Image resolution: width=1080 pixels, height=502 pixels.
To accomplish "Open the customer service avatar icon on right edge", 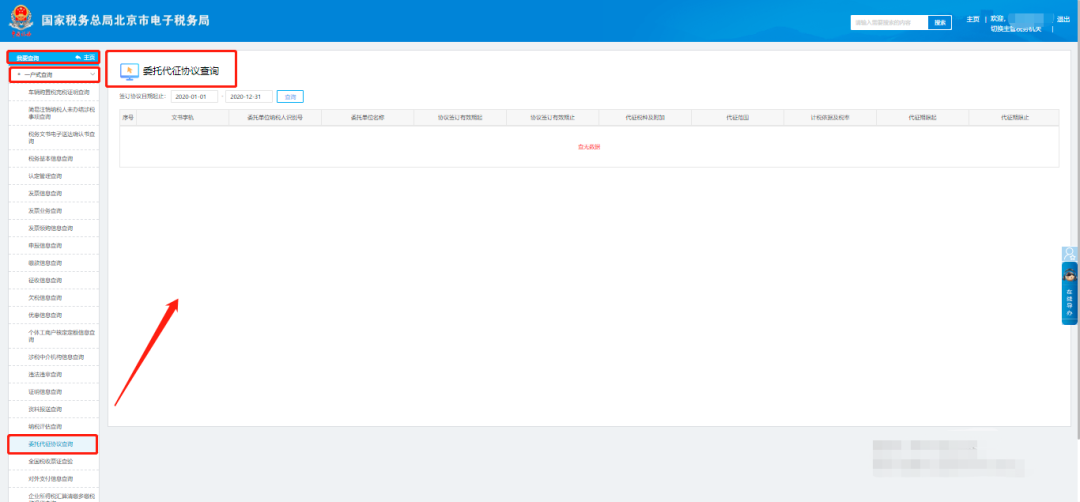I will coord(1069,253).
